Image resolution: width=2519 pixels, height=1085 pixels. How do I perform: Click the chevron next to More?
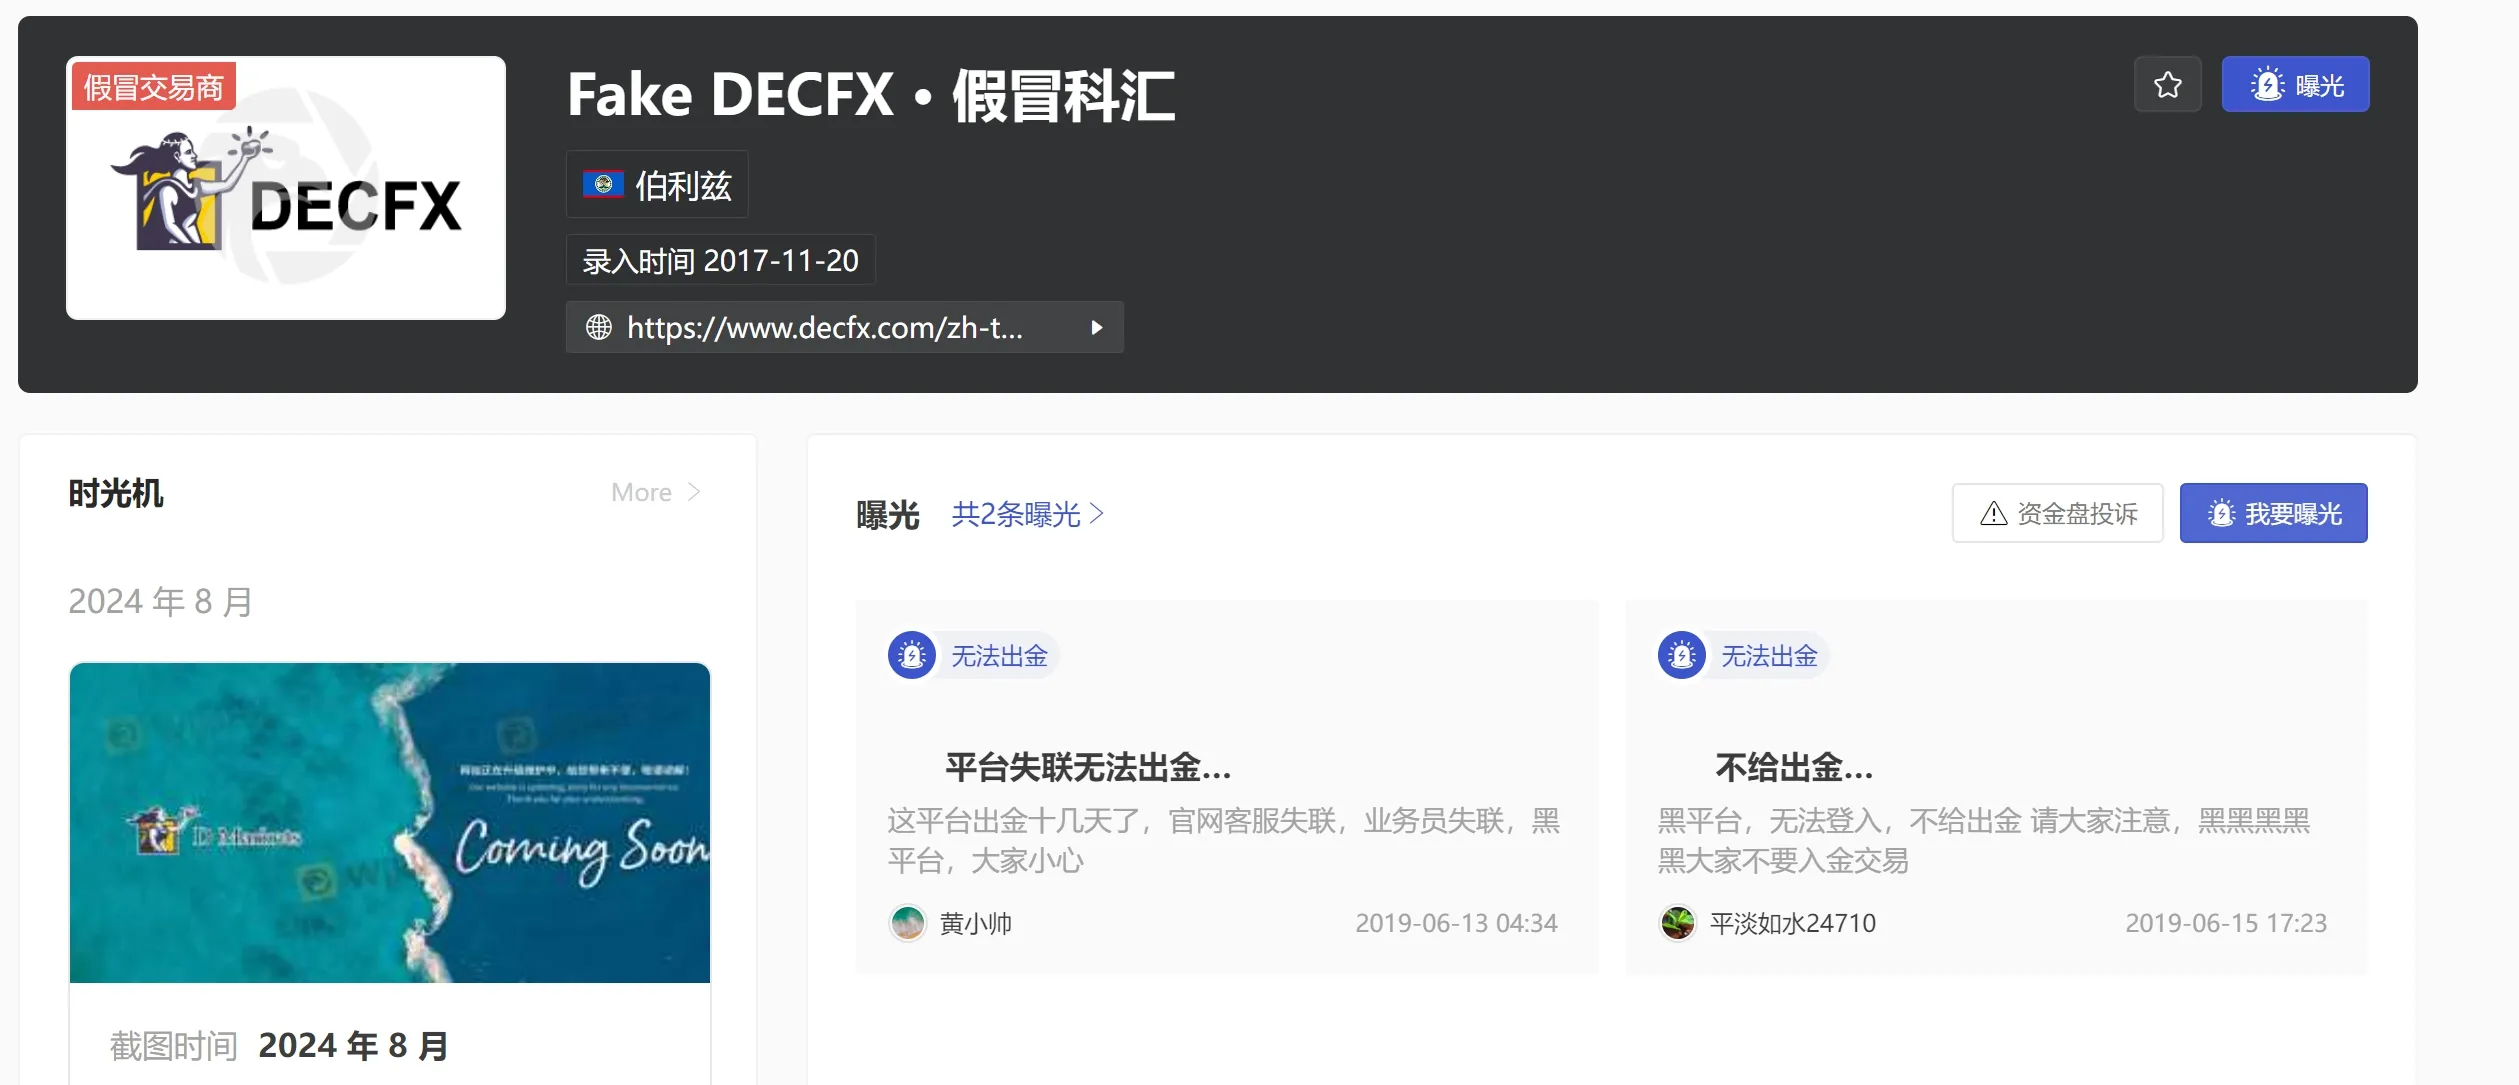point(694,492)
